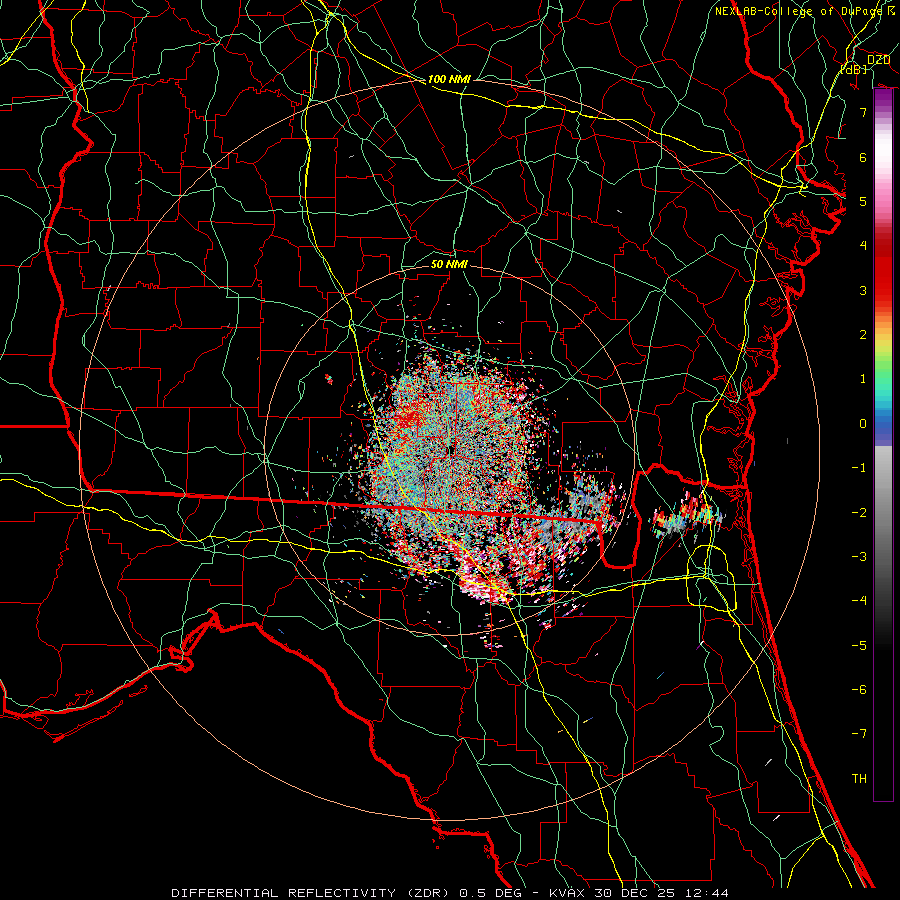Click the "KVAX" station identifier
Viewport: 900px width, 900px height.
tap(567, 893)
